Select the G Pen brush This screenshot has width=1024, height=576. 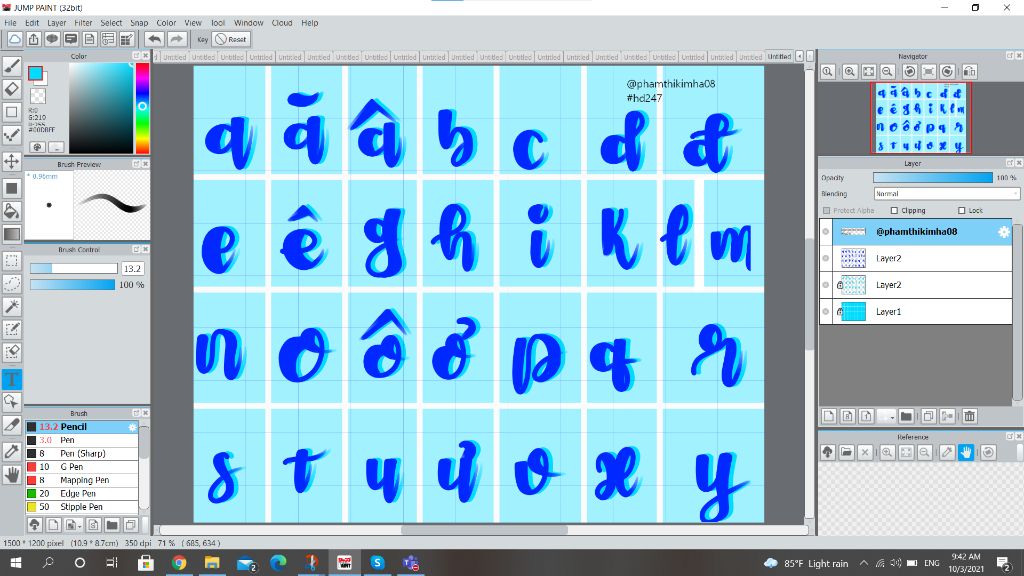[82, 467]
